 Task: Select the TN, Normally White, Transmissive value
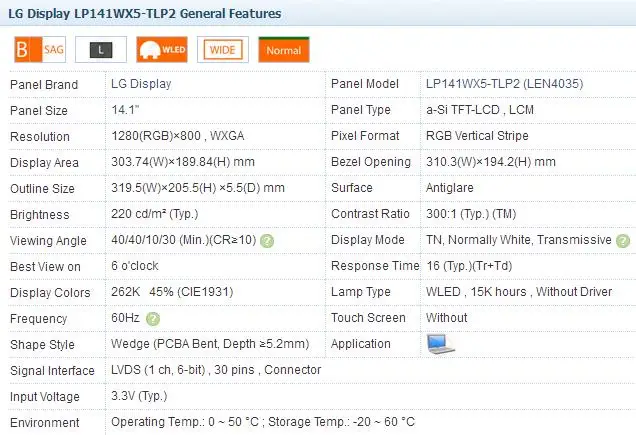[519, 240]
